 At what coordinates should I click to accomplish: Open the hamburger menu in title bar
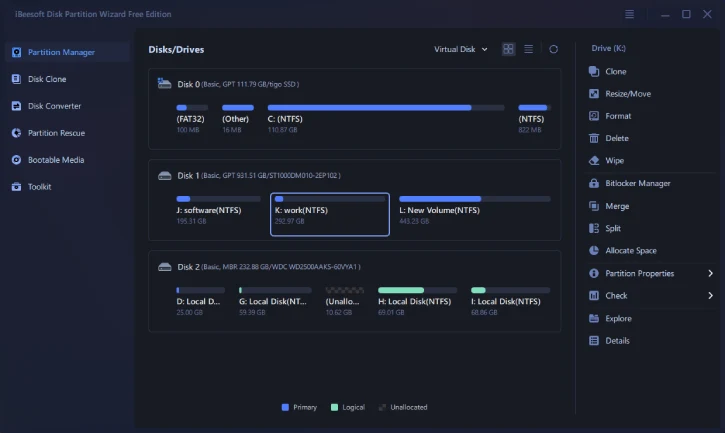pyautogui.click(x=629, y=14)
